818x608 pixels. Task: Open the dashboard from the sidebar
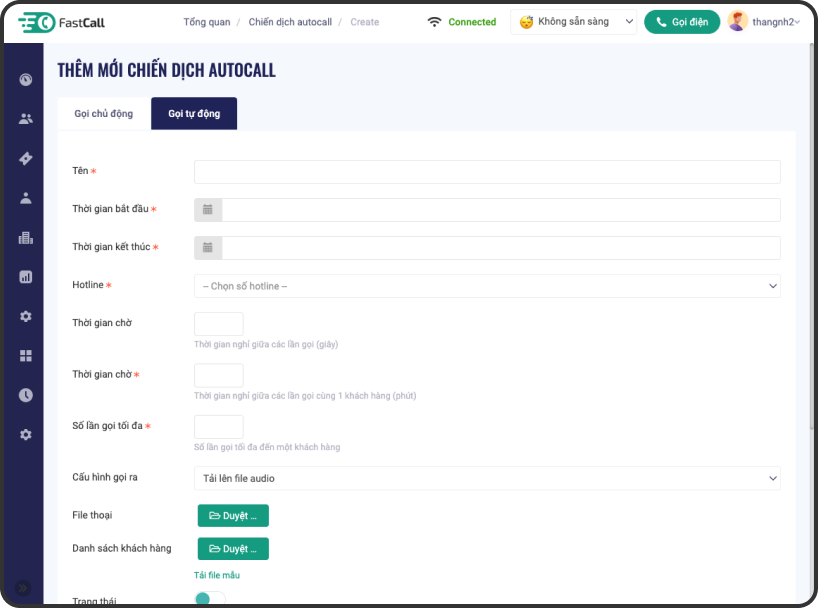click(25, 79)
